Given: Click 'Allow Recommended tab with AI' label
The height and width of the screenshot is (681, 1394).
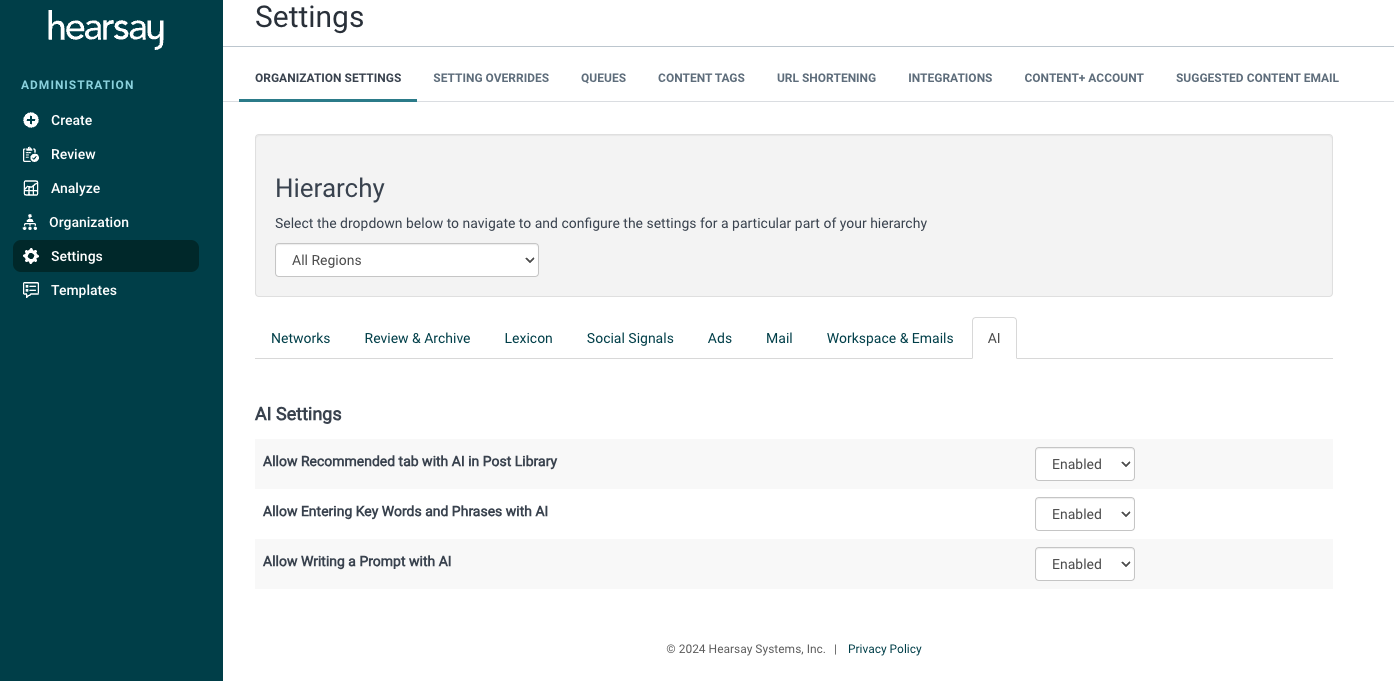Looking at the screenshot, I should tap(410, 461).
